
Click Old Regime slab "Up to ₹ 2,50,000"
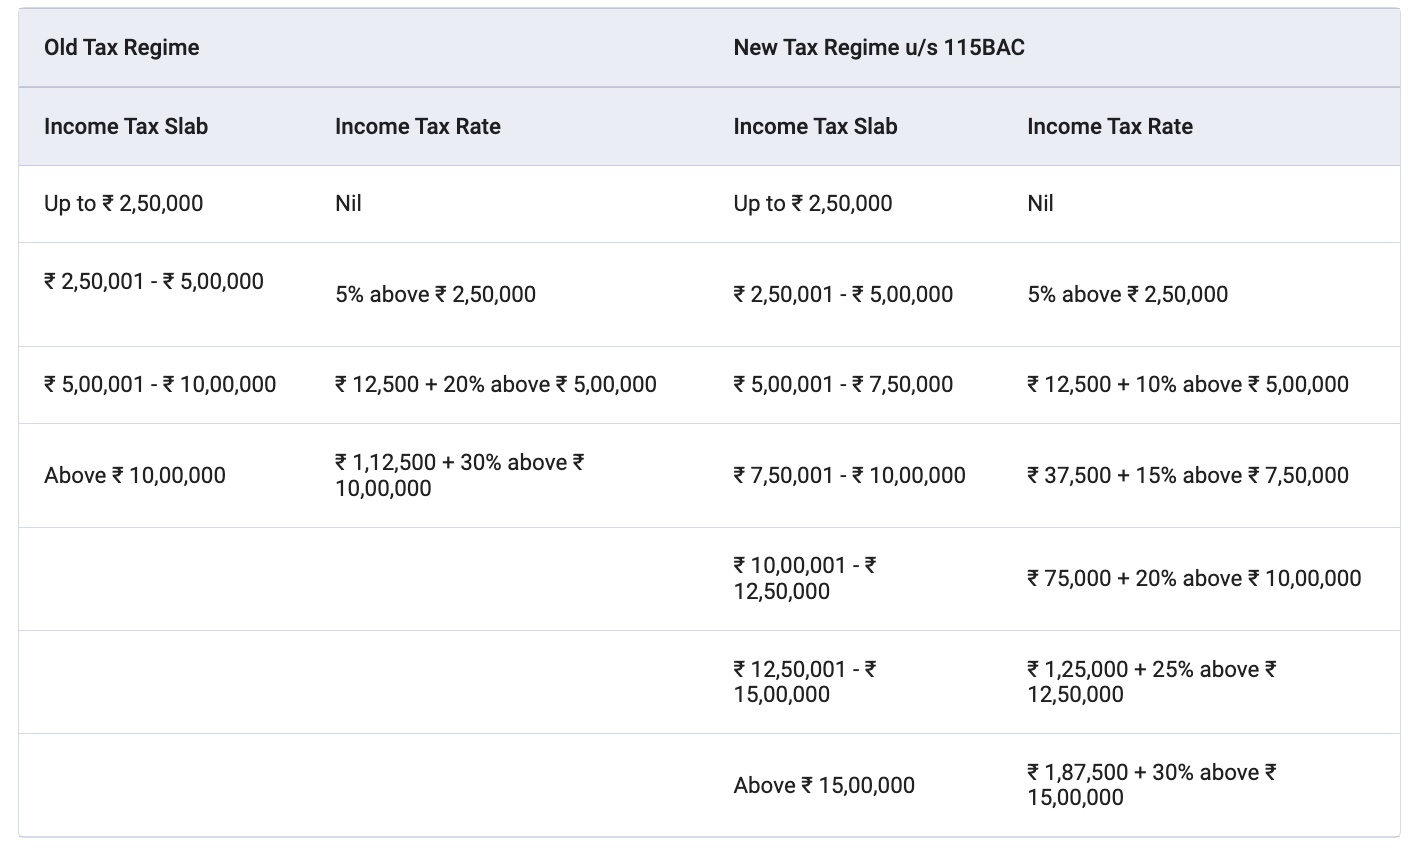click(124, 204)
